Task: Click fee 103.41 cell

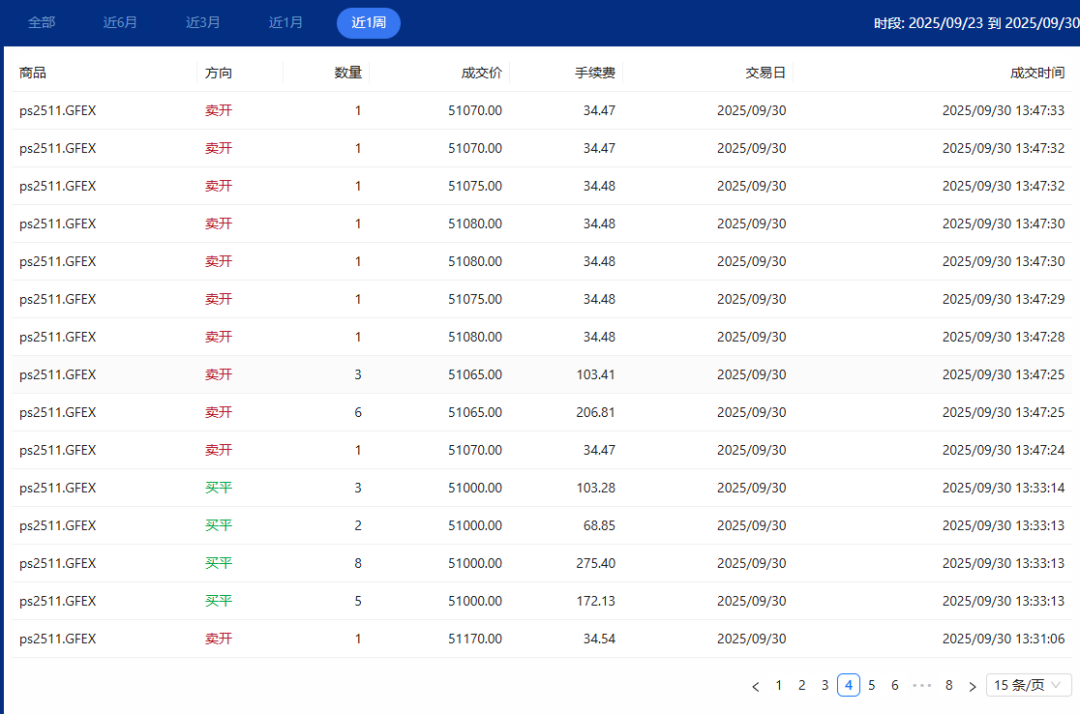Action: click(596, 375)
